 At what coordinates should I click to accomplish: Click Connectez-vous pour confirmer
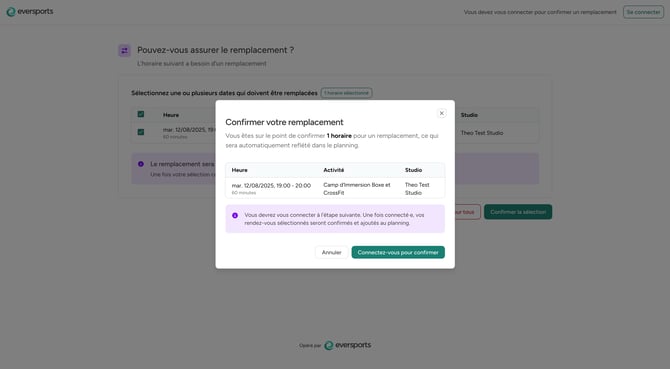pyautogui.click(x=398, y=252)
